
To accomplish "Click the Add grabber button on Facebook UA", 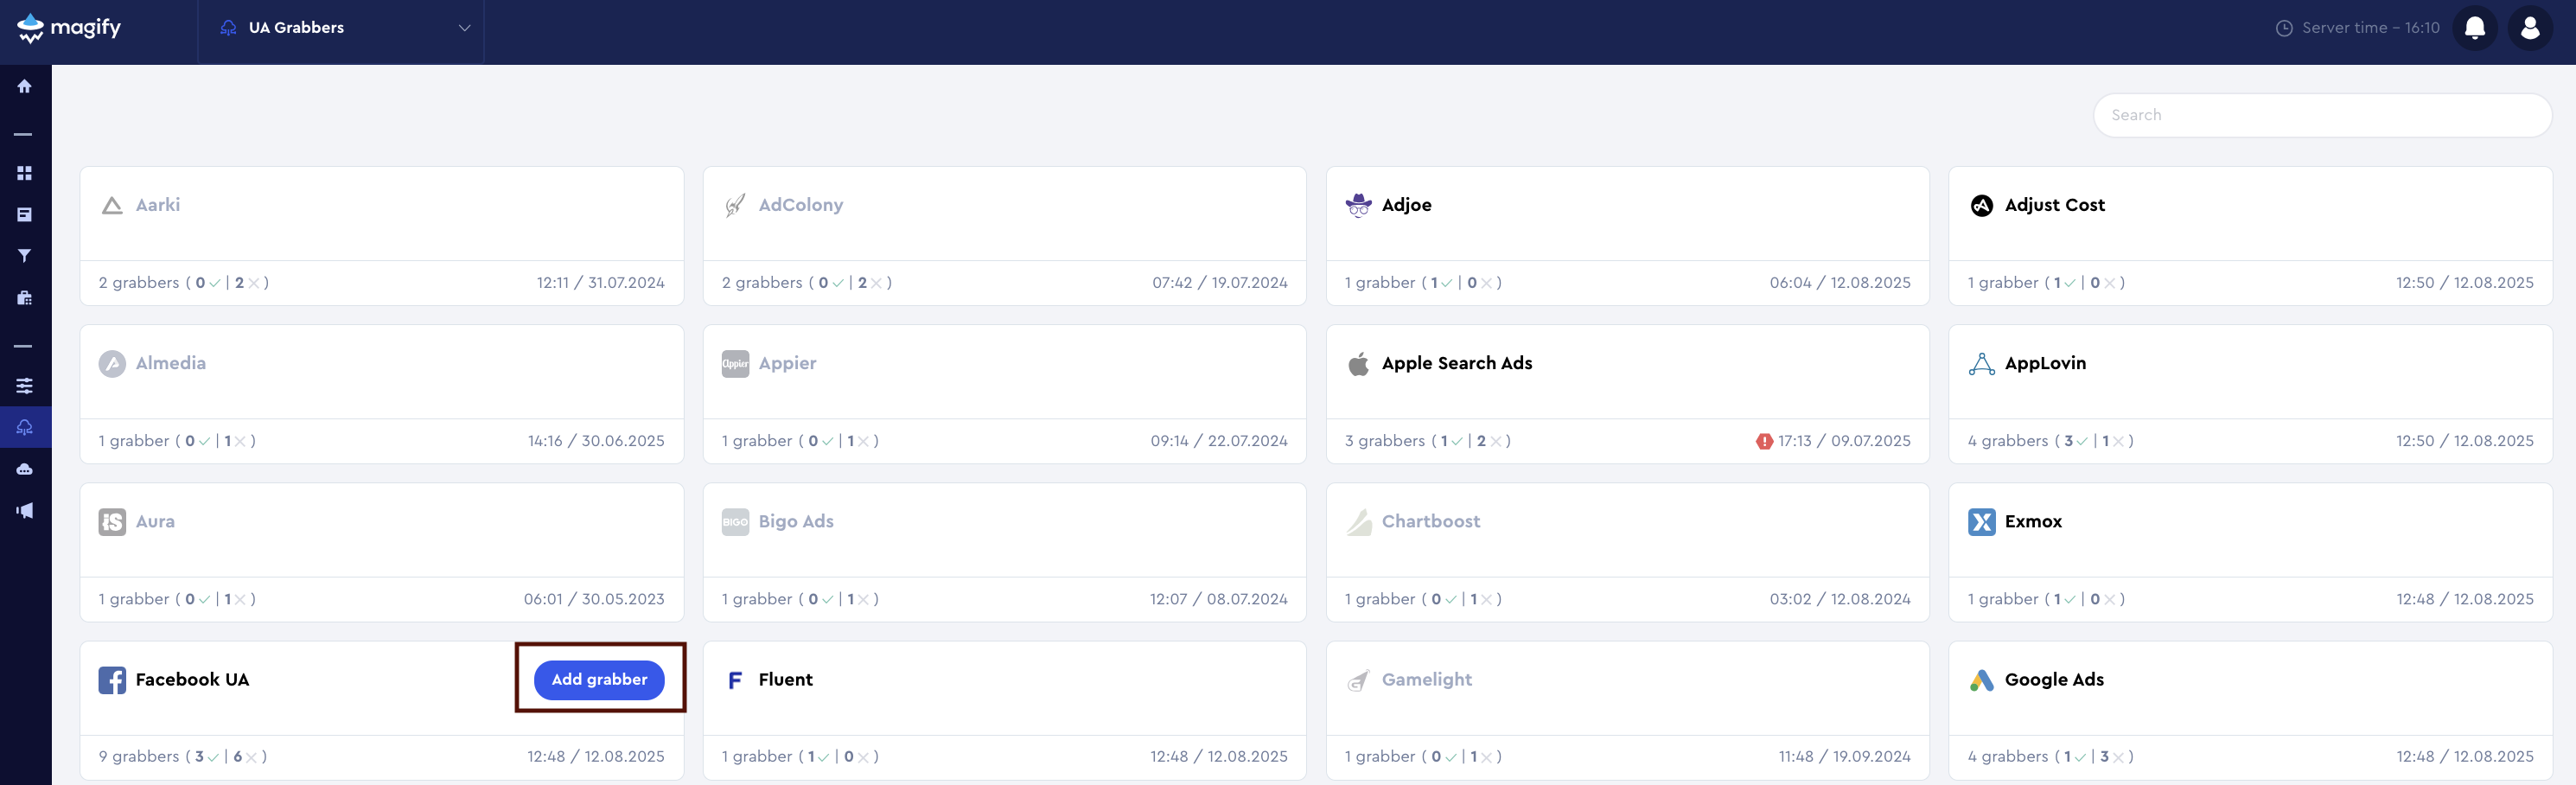I will (599, 680).
